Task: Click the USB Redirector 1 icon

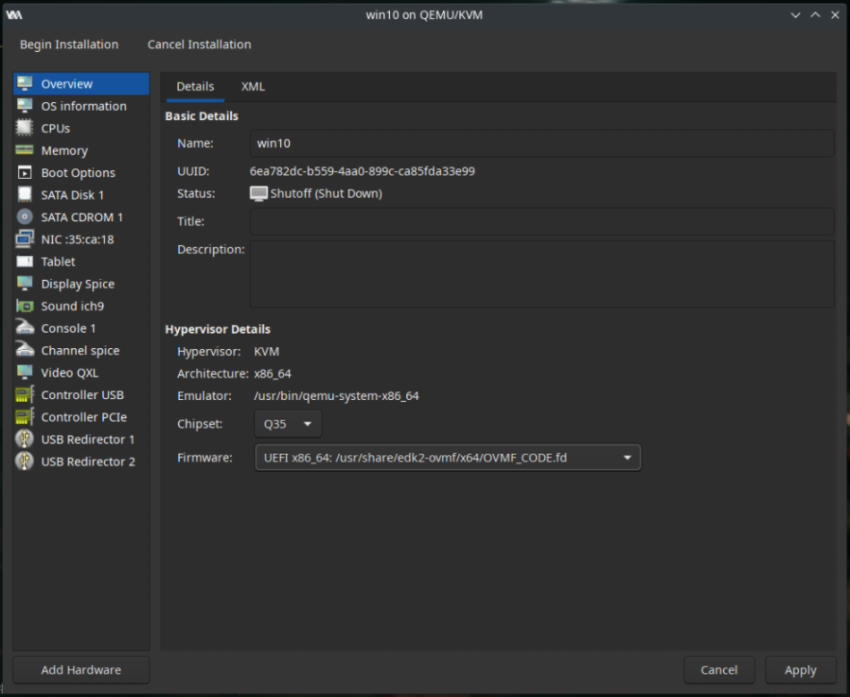Action: click(24, 439)
